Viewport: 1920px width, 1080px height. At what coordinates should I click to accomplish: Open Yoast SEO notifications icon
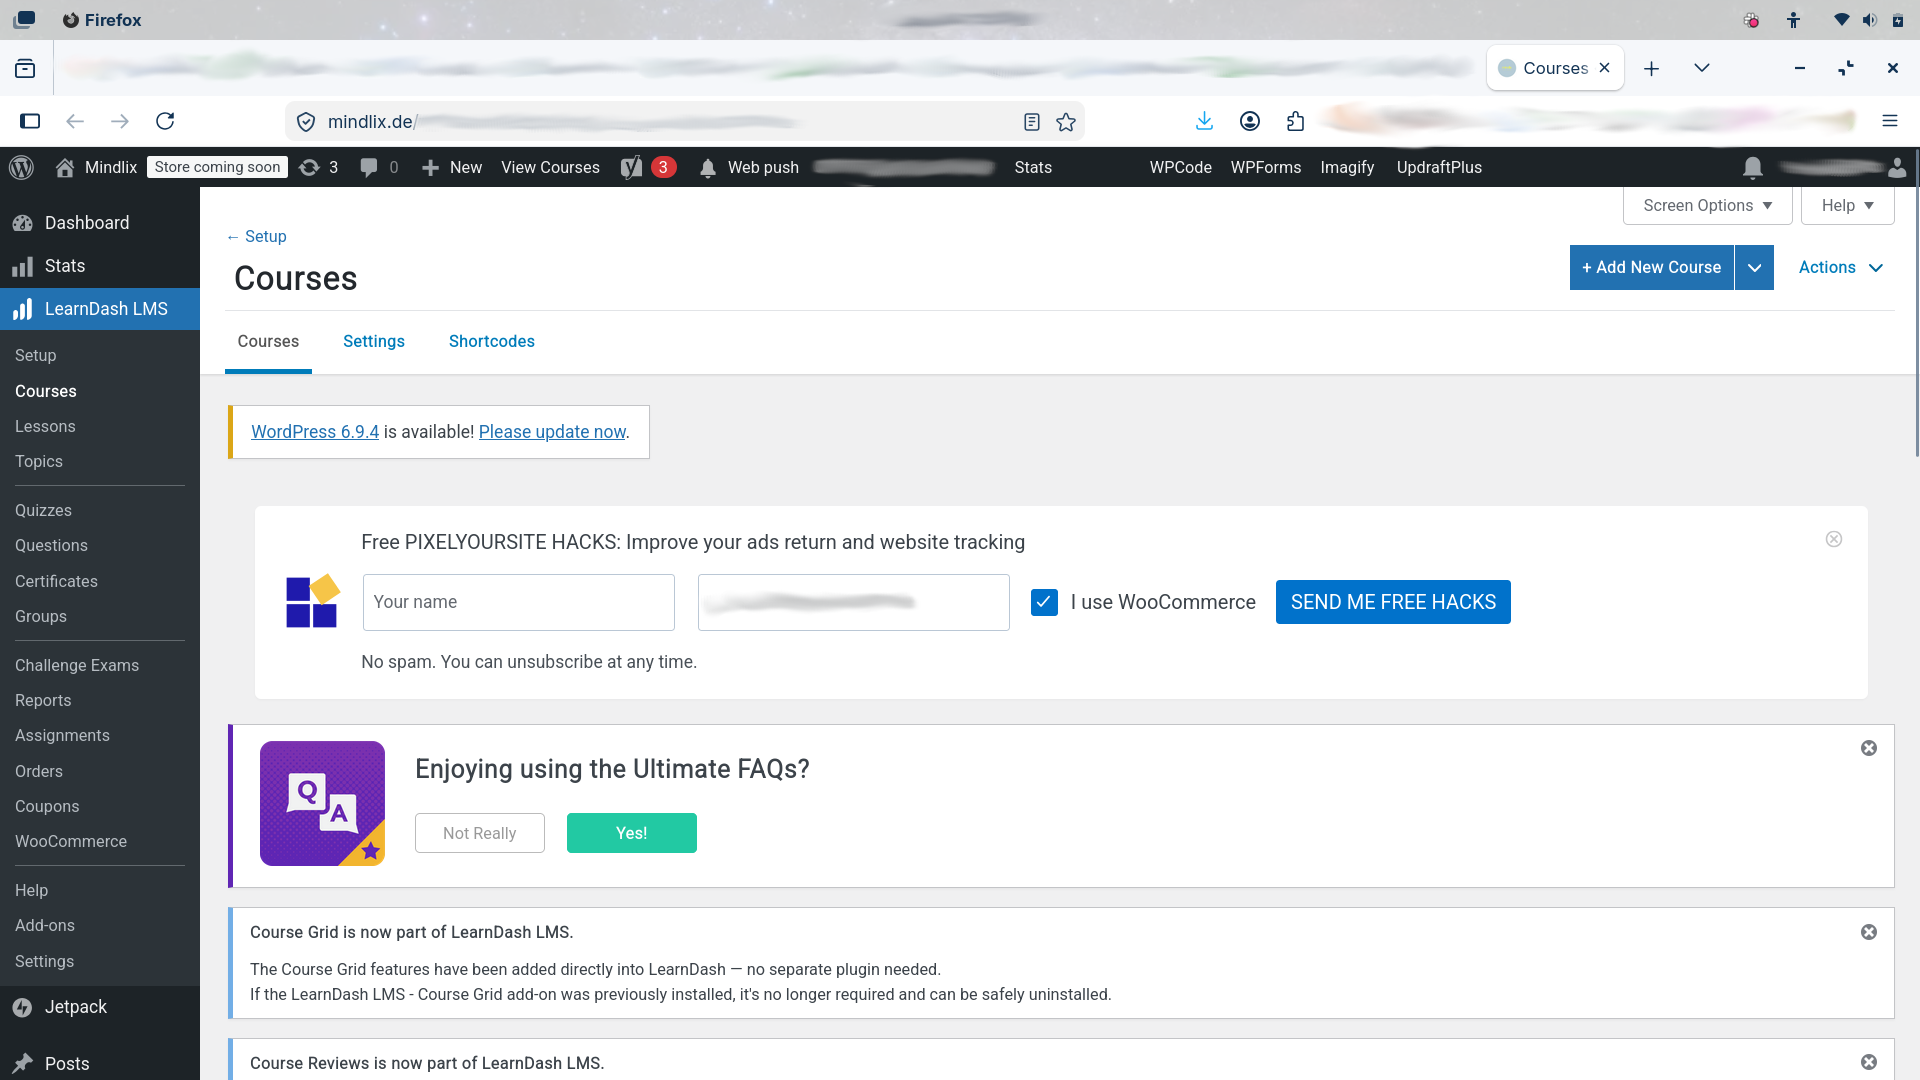[631, 167]
